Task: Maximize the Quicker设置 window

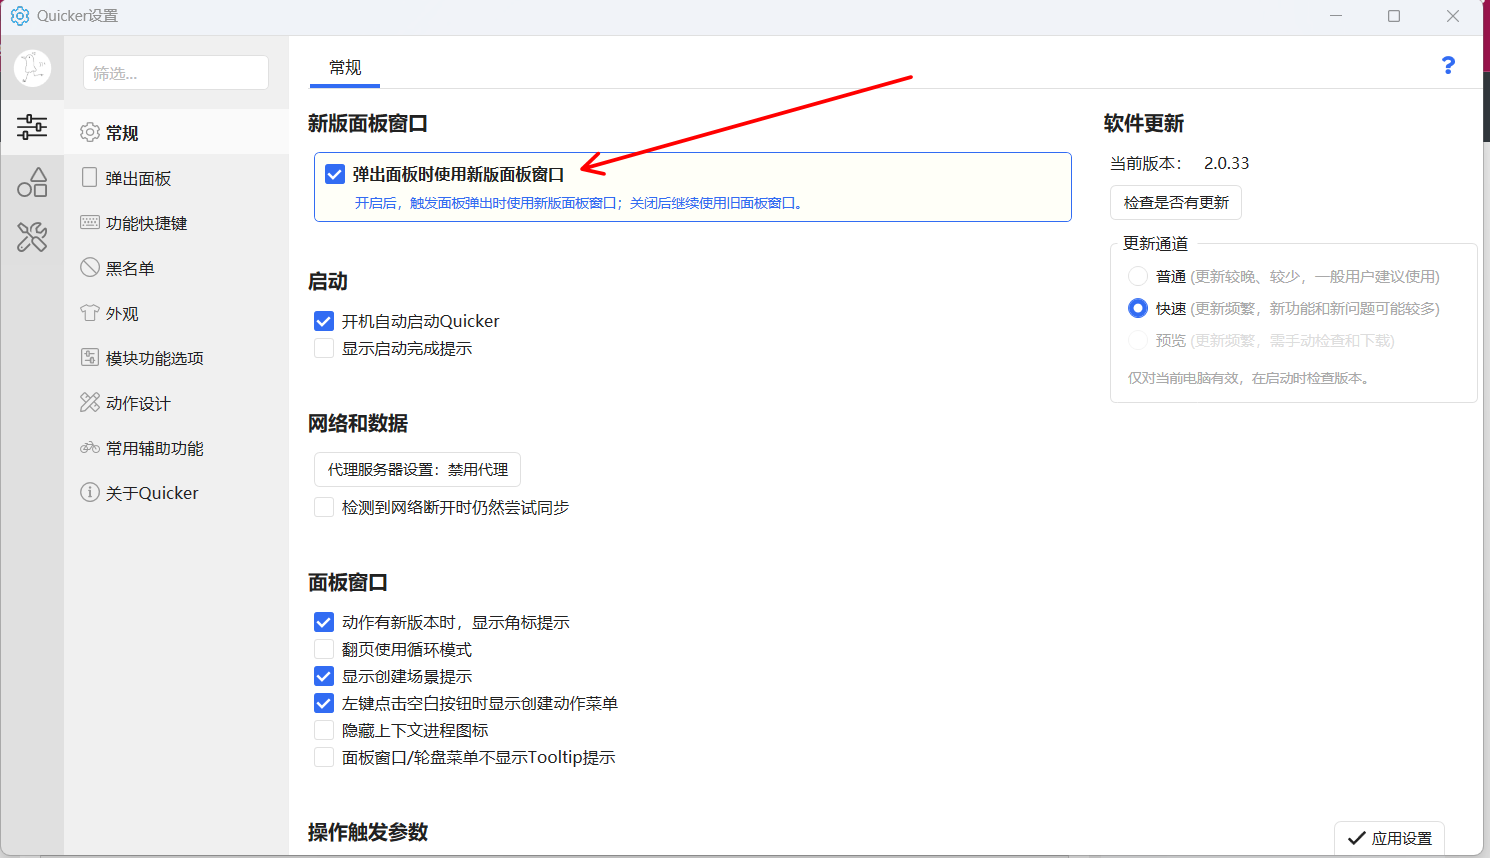Action: click(x=1394, y=16)
